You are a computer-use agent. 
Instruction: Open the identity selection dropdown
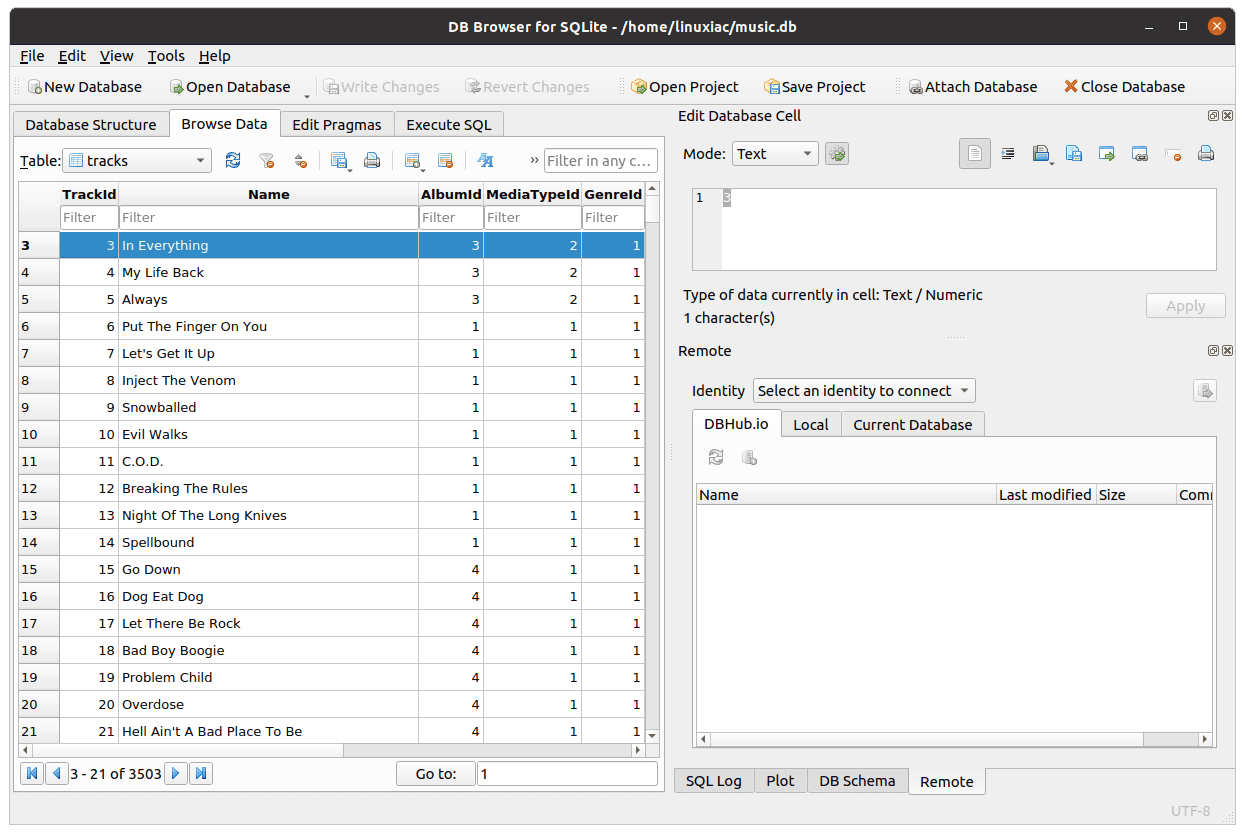click(863, 390)
